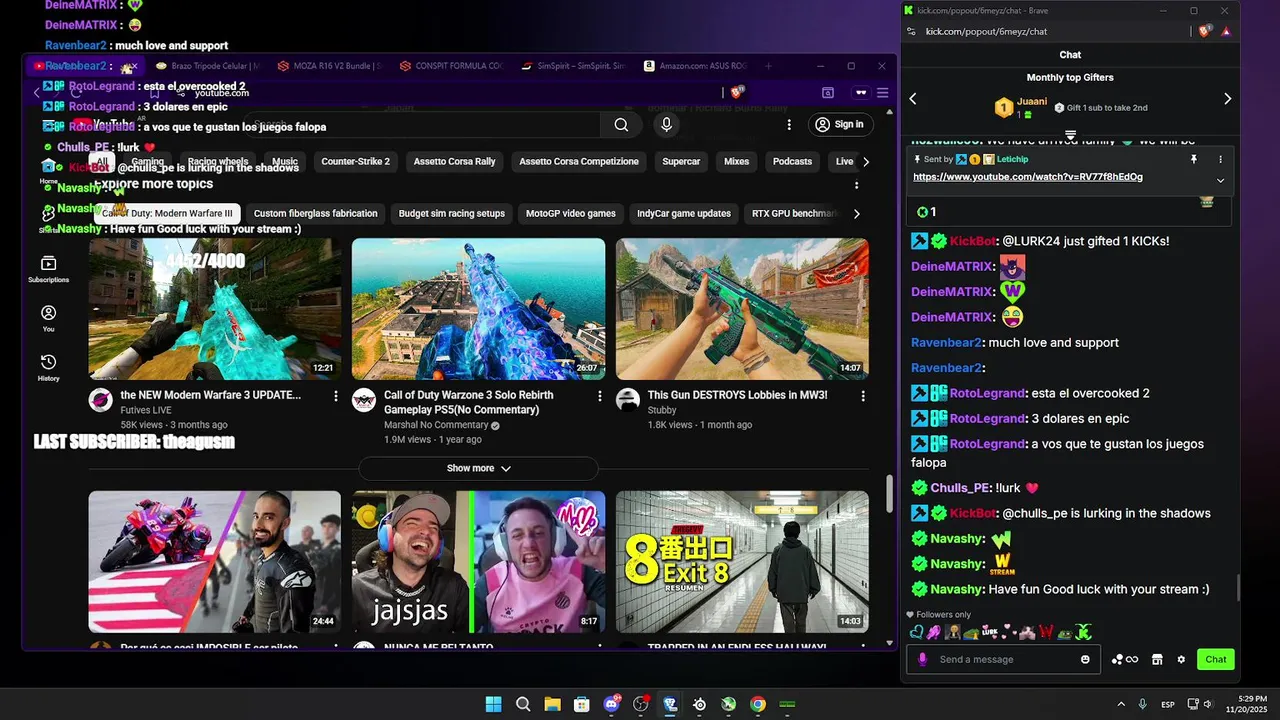Open Brave main hamburger menu in YouTube window
The height and width of the screenshot is (720, 1280).
pos(882,93)
